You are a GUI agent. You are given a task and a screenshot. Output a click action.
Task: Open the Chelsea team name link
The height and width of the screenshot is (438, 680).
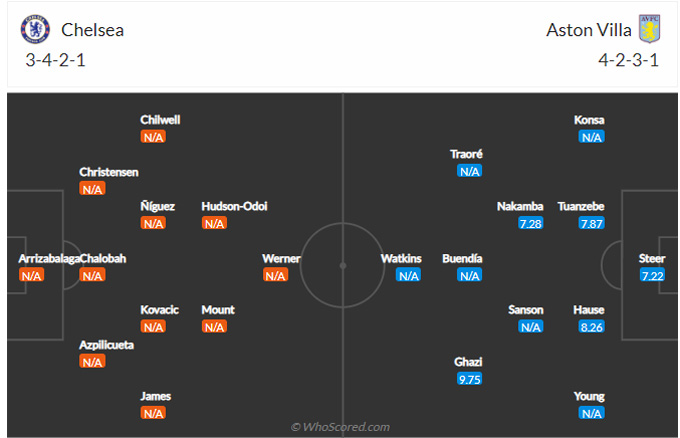92,30
